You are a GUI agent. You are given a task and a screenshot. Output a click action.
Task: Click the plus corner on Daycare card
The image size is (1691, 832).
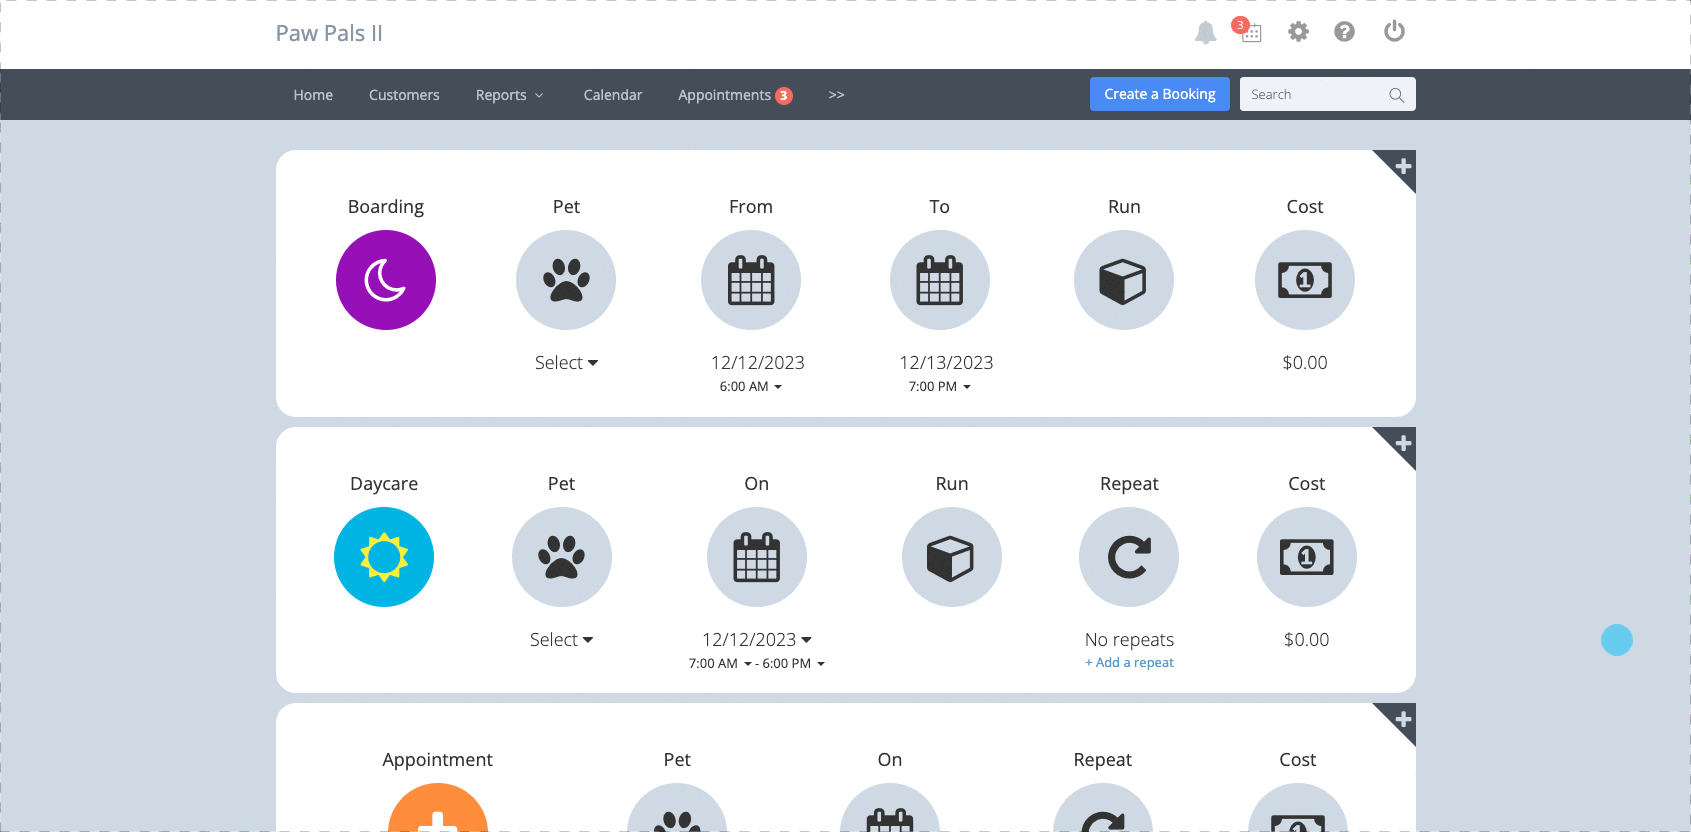pyautogui.click(x=1402, y=442)
